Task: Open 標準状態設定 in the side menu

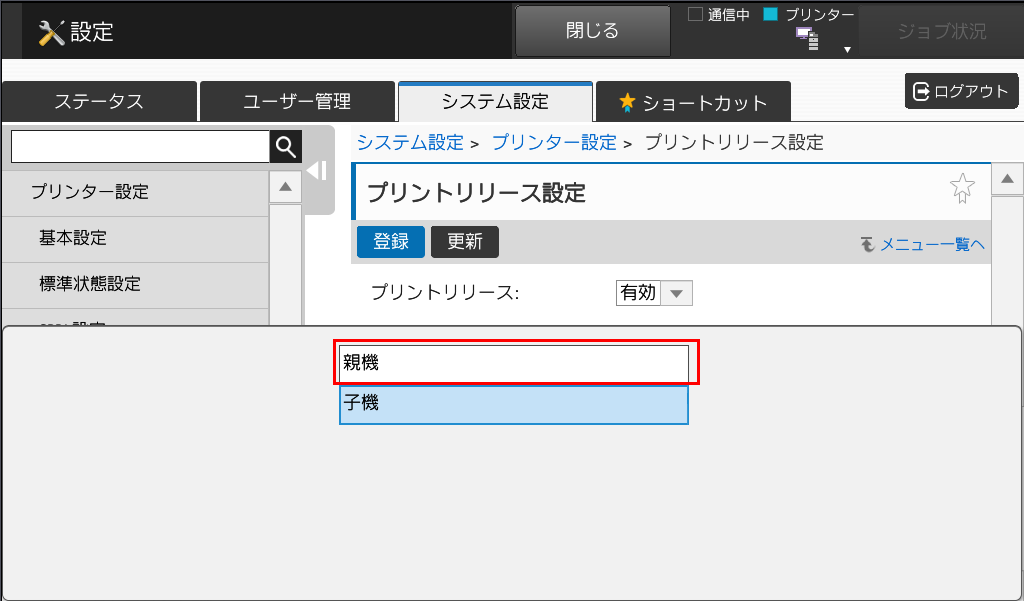Action: pos(135,285)
